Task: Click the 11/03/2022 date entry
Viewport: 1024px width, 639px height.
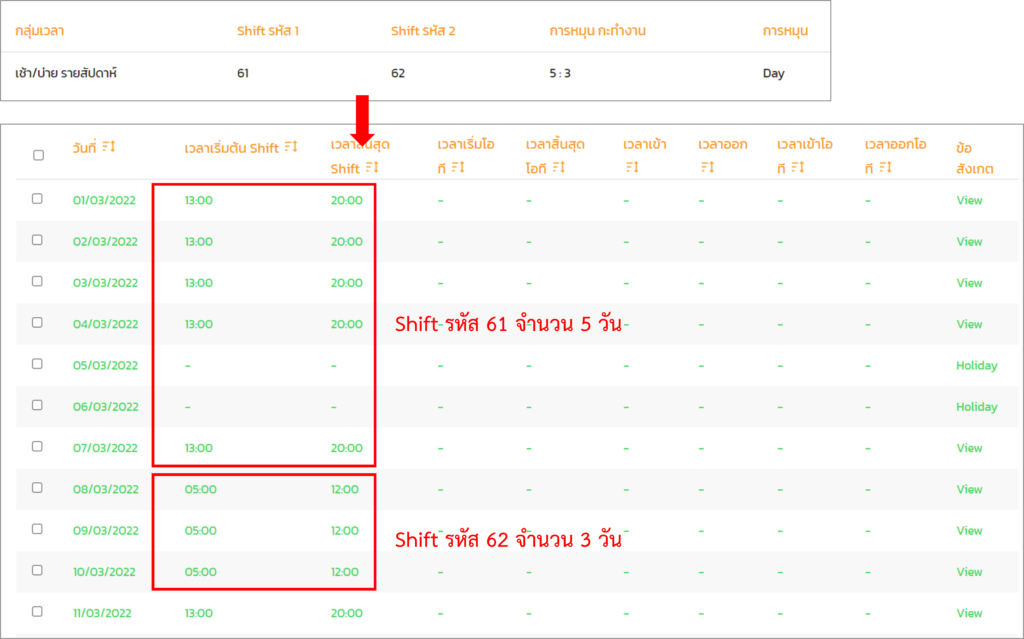Action: click(102, 613)
